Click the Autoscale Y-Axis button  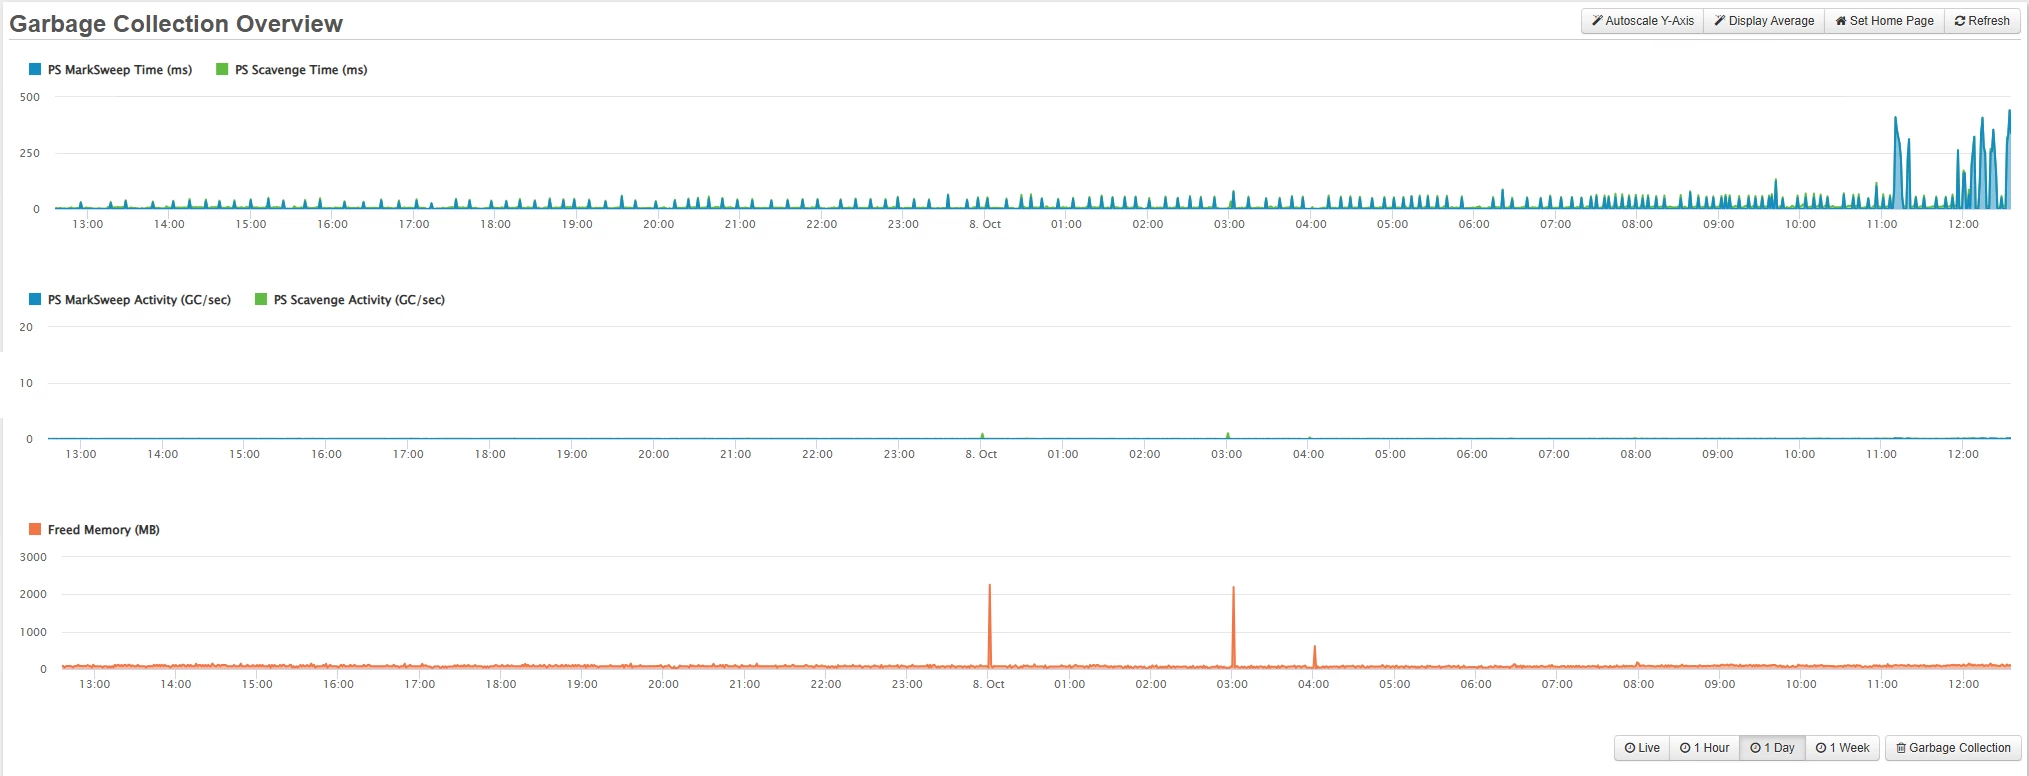(x=1642, y=21)
